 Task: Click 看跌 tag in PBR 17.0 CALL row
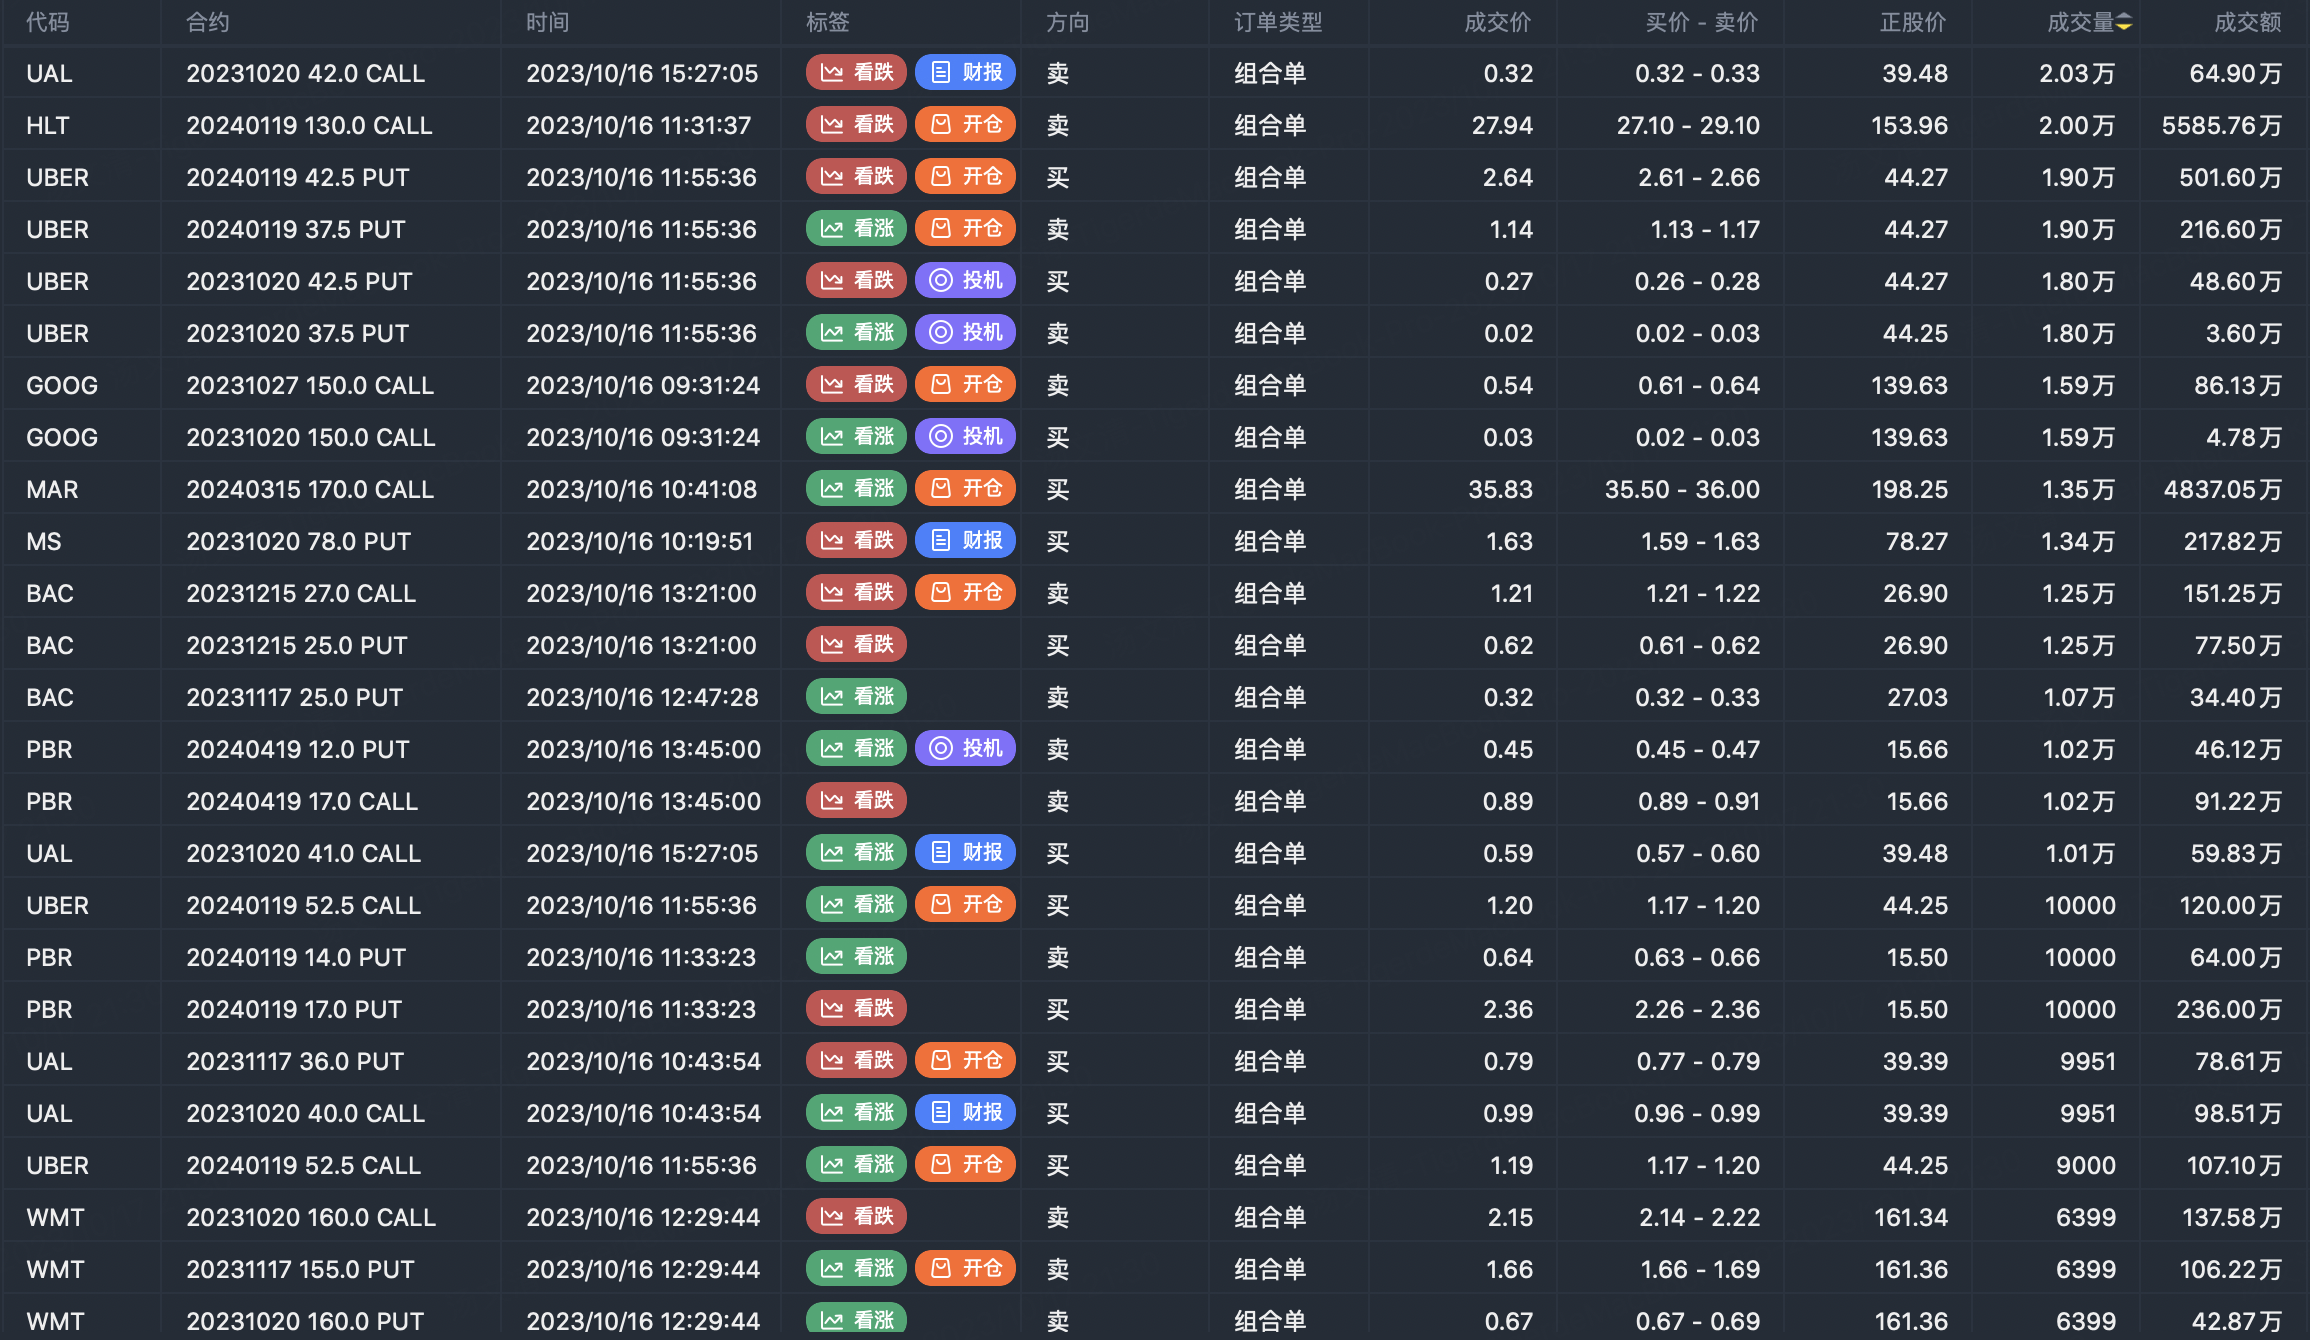[856, 800]
